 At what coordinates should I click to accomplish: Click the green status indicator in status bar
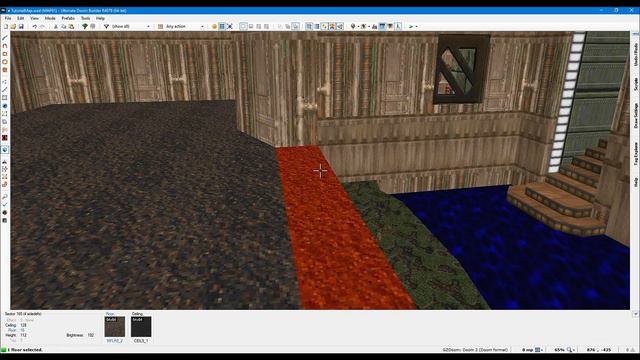tap(4, 350)
